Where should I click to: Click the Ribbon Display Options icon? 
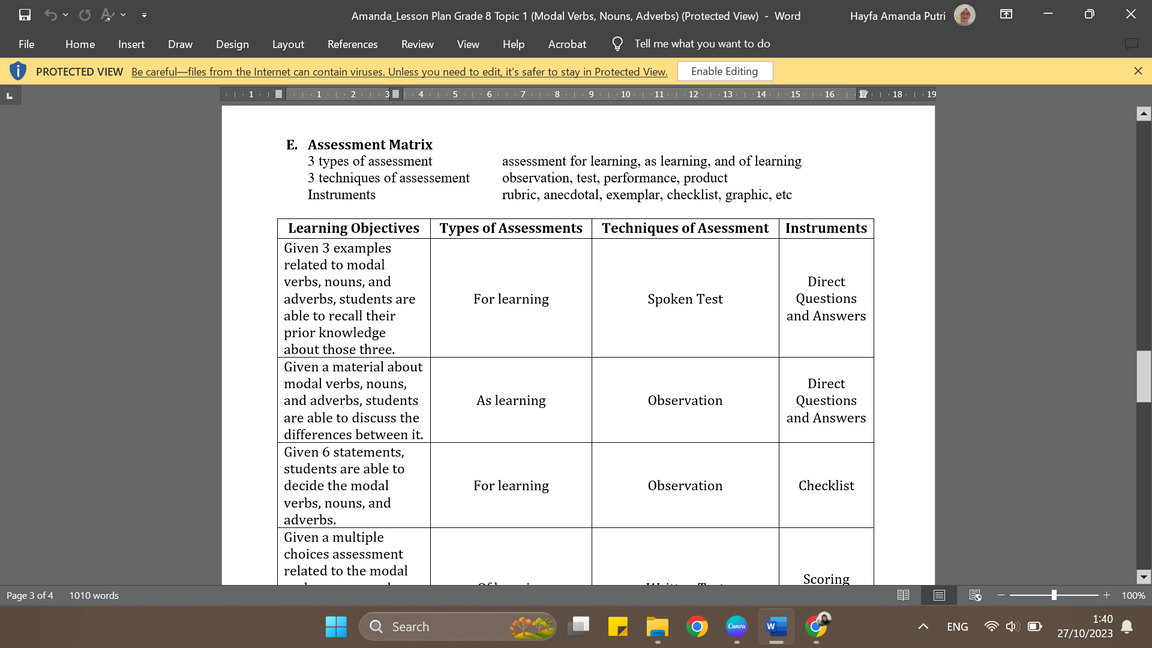[x=1006, y=15]
